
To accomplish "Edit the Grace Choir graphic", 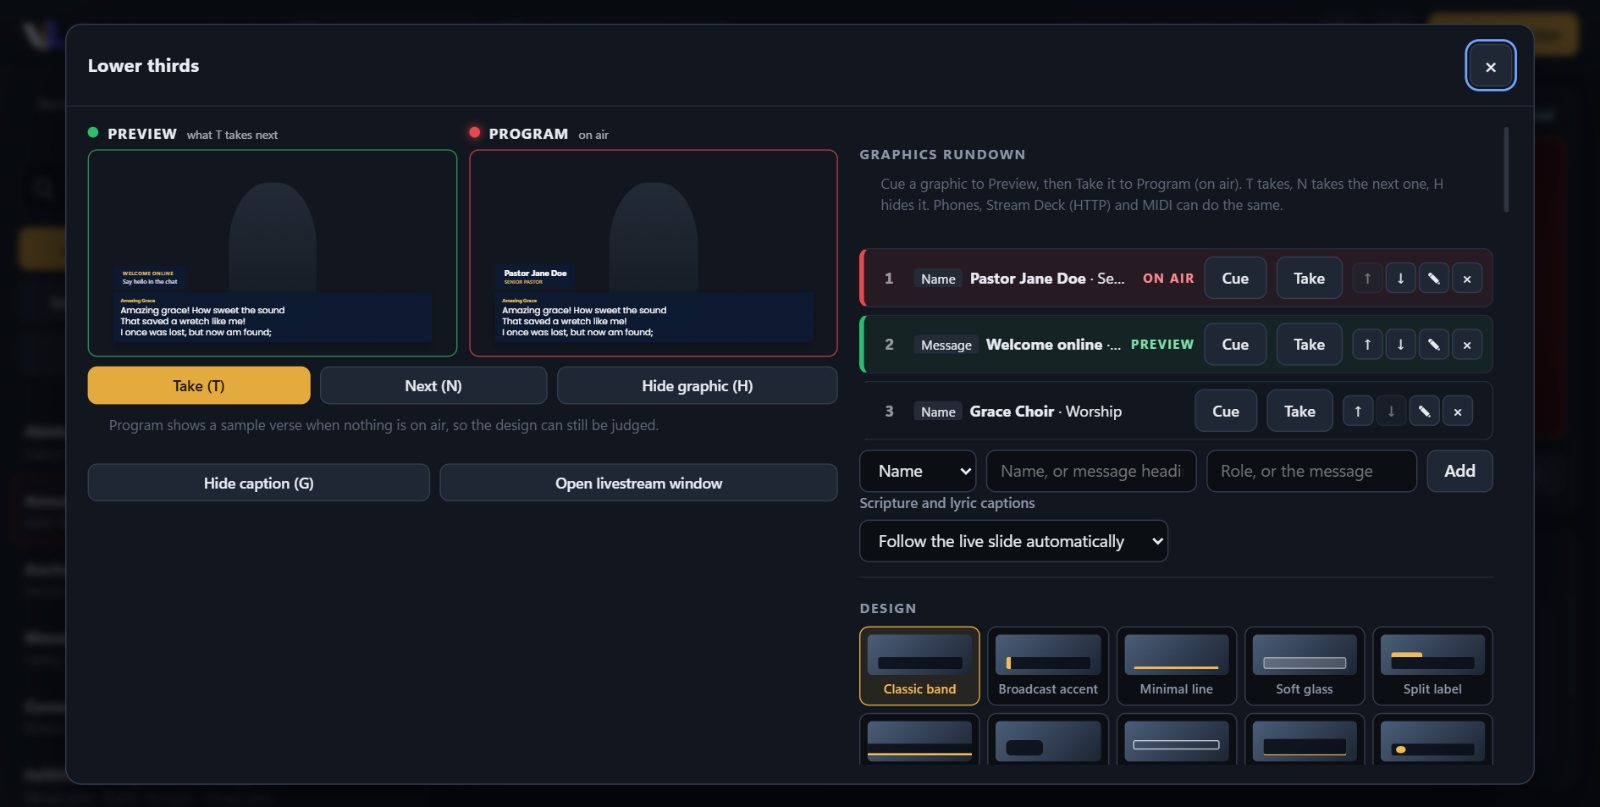I will [1424, 411].
